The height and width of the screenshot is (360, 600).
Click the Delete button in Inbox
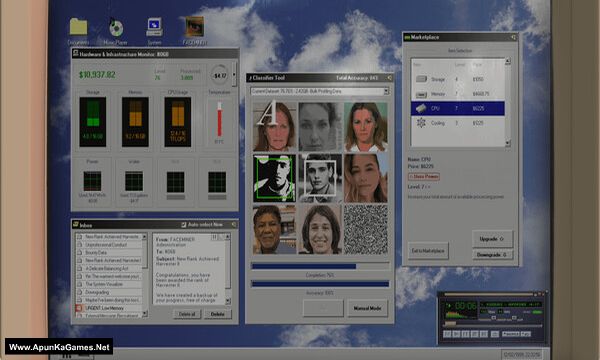coord(217,314)
